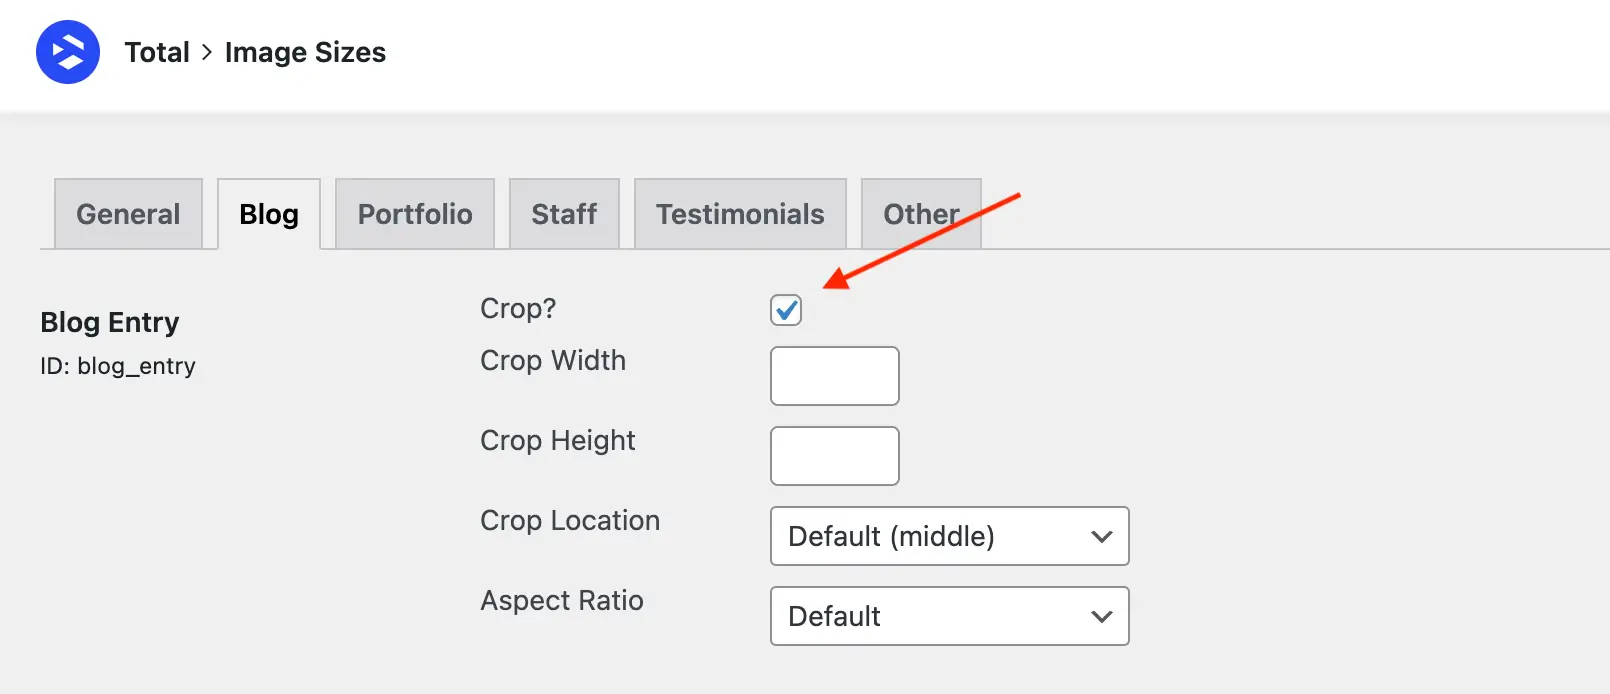Focus the Crop Height input field
The image size is (1610, 694).
click(x=835, y=456)
